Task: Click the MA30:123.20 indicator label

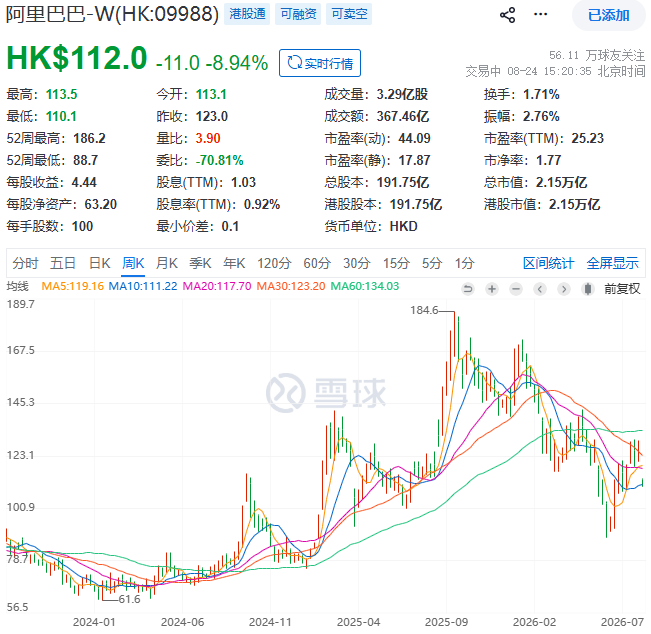Action: pyautogui.click(x=291, y=286)
